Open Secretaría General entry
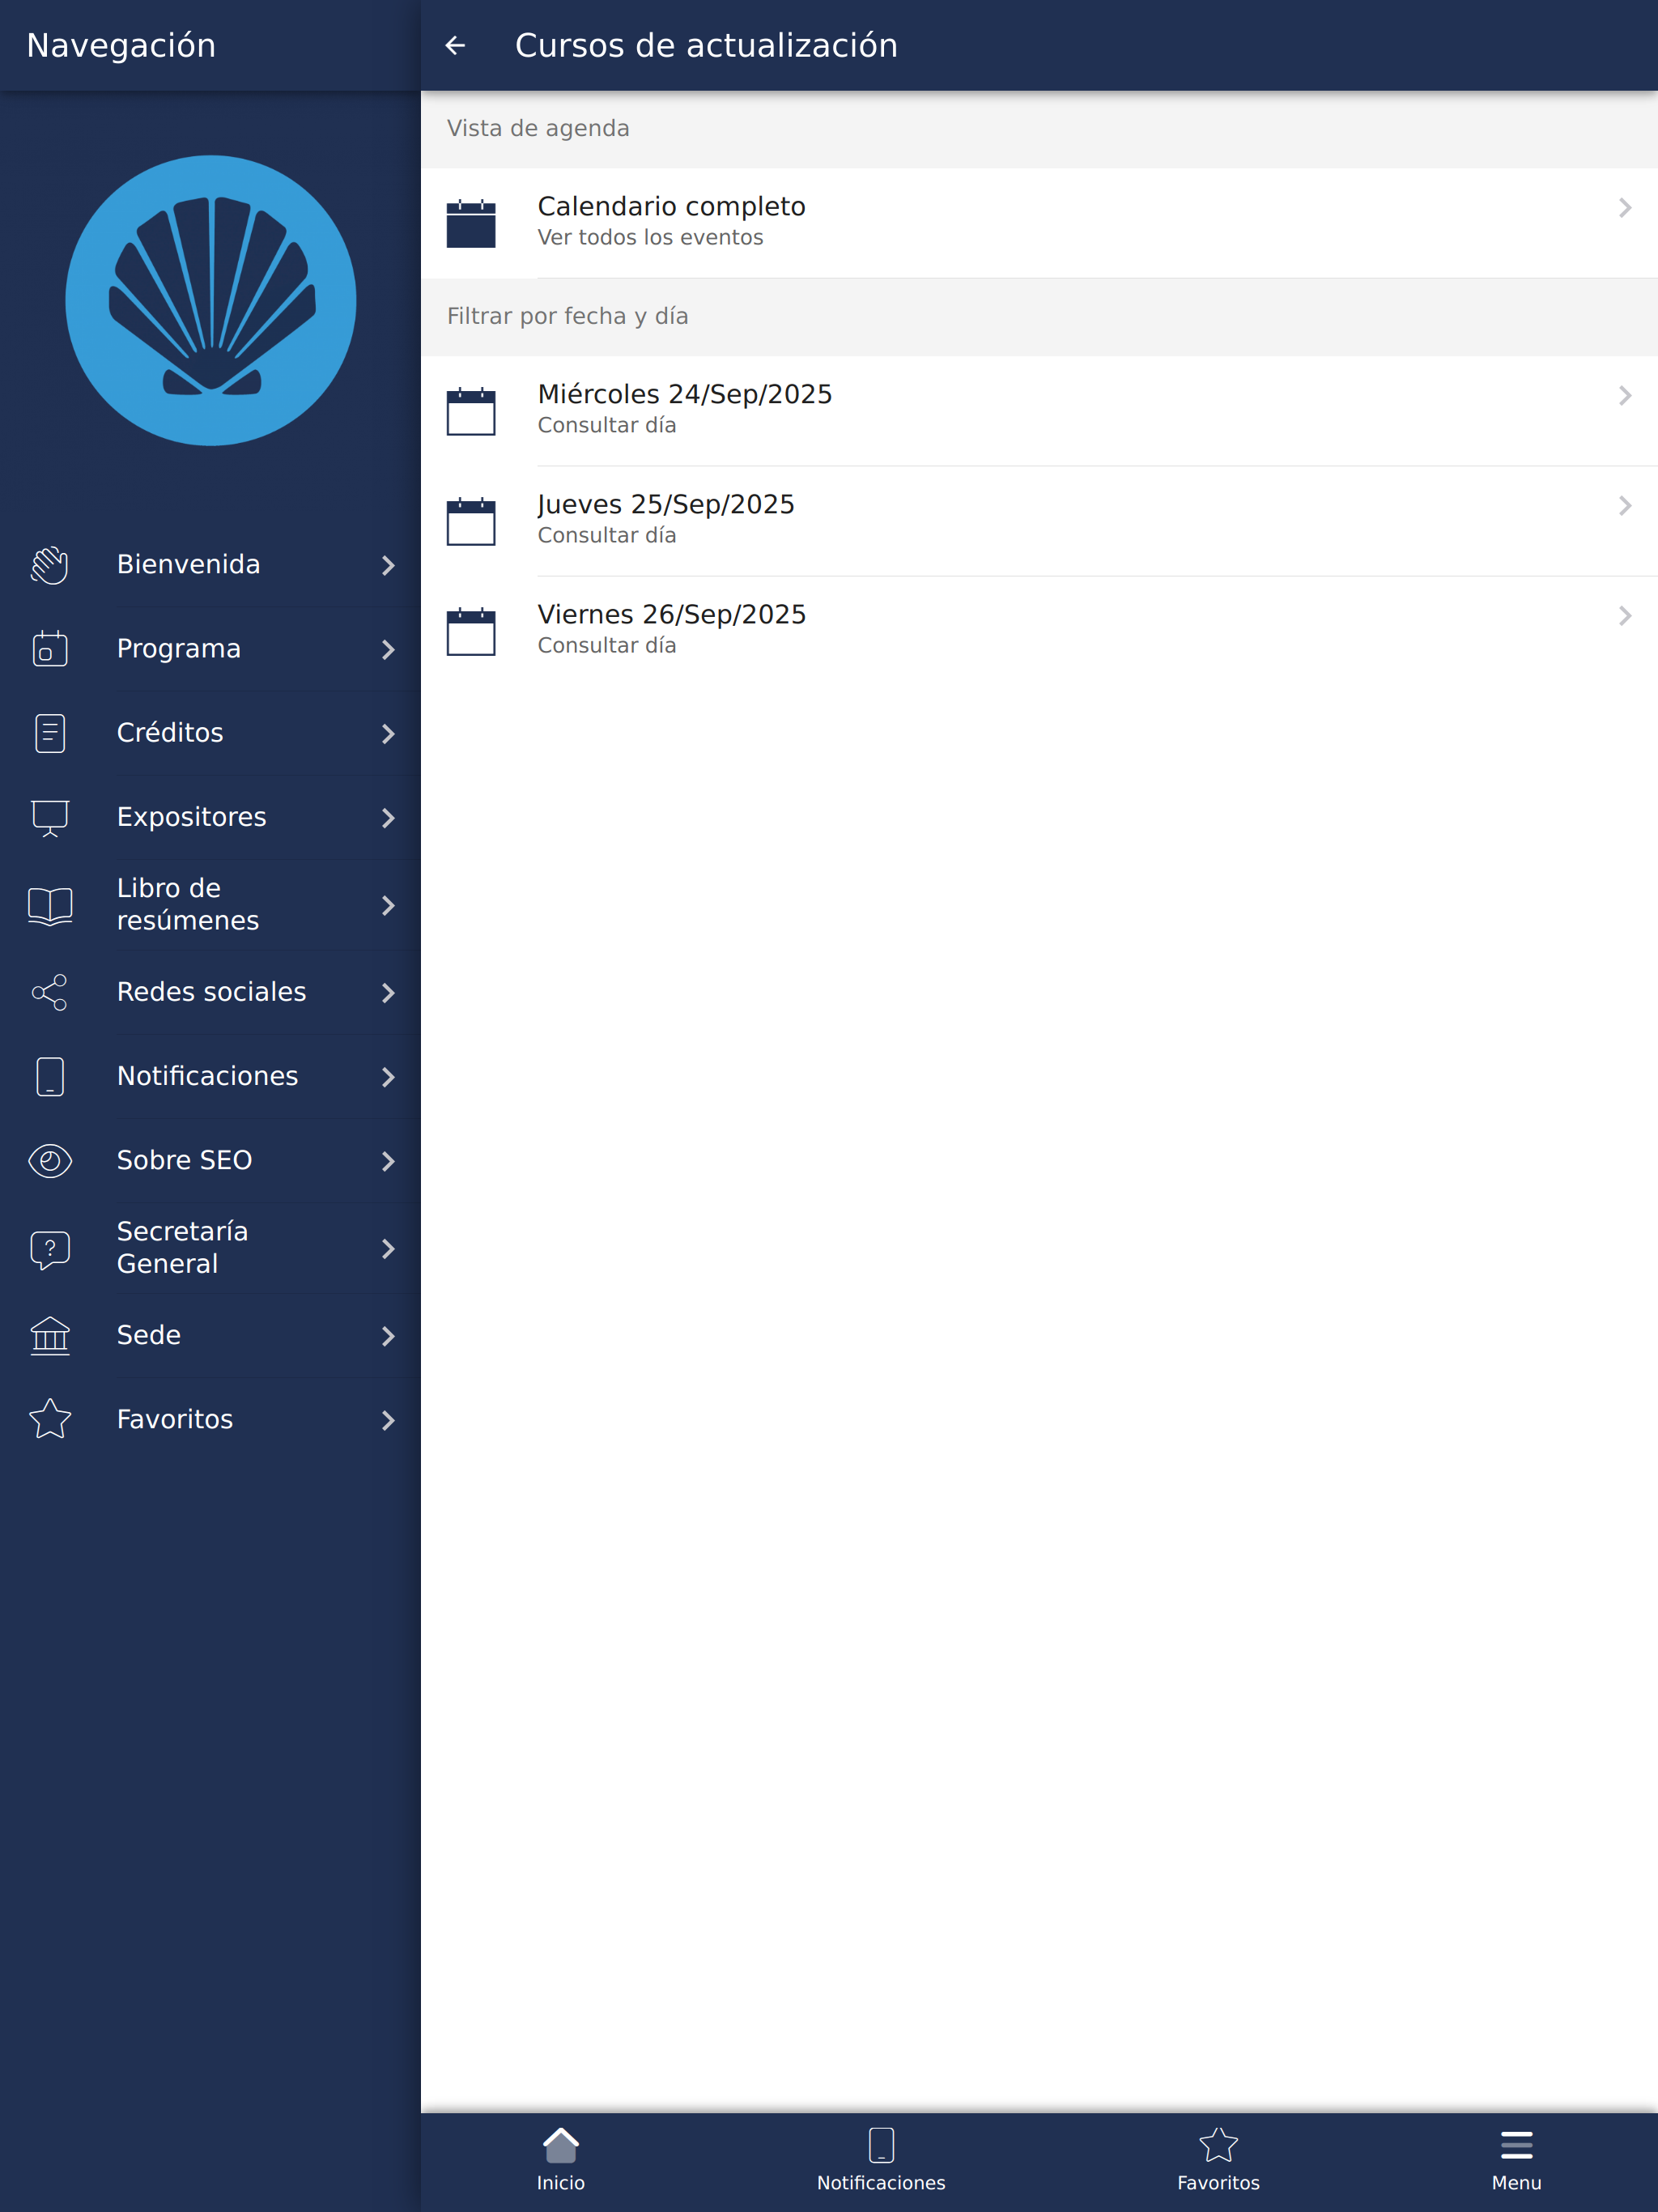Screen dimensions: 1658x2212 coord(210,1248)
